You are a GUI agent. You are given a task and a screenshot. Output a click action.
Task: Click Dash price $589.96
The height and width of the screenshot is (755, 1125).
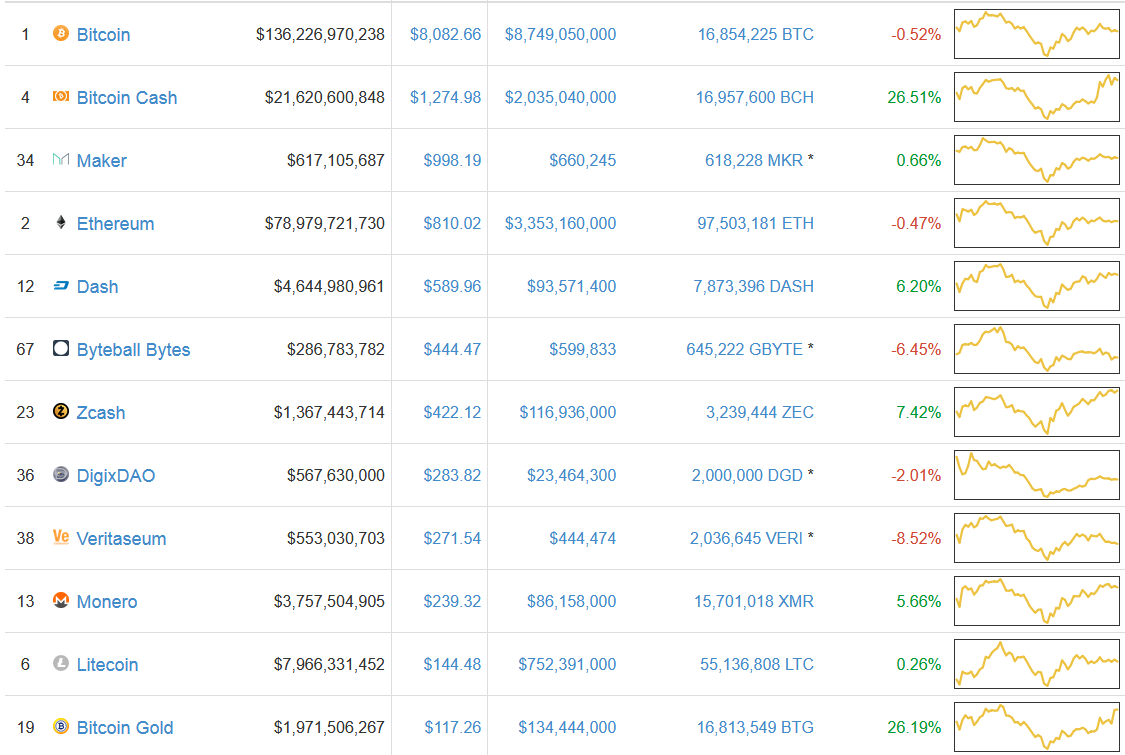pos(452,286)
